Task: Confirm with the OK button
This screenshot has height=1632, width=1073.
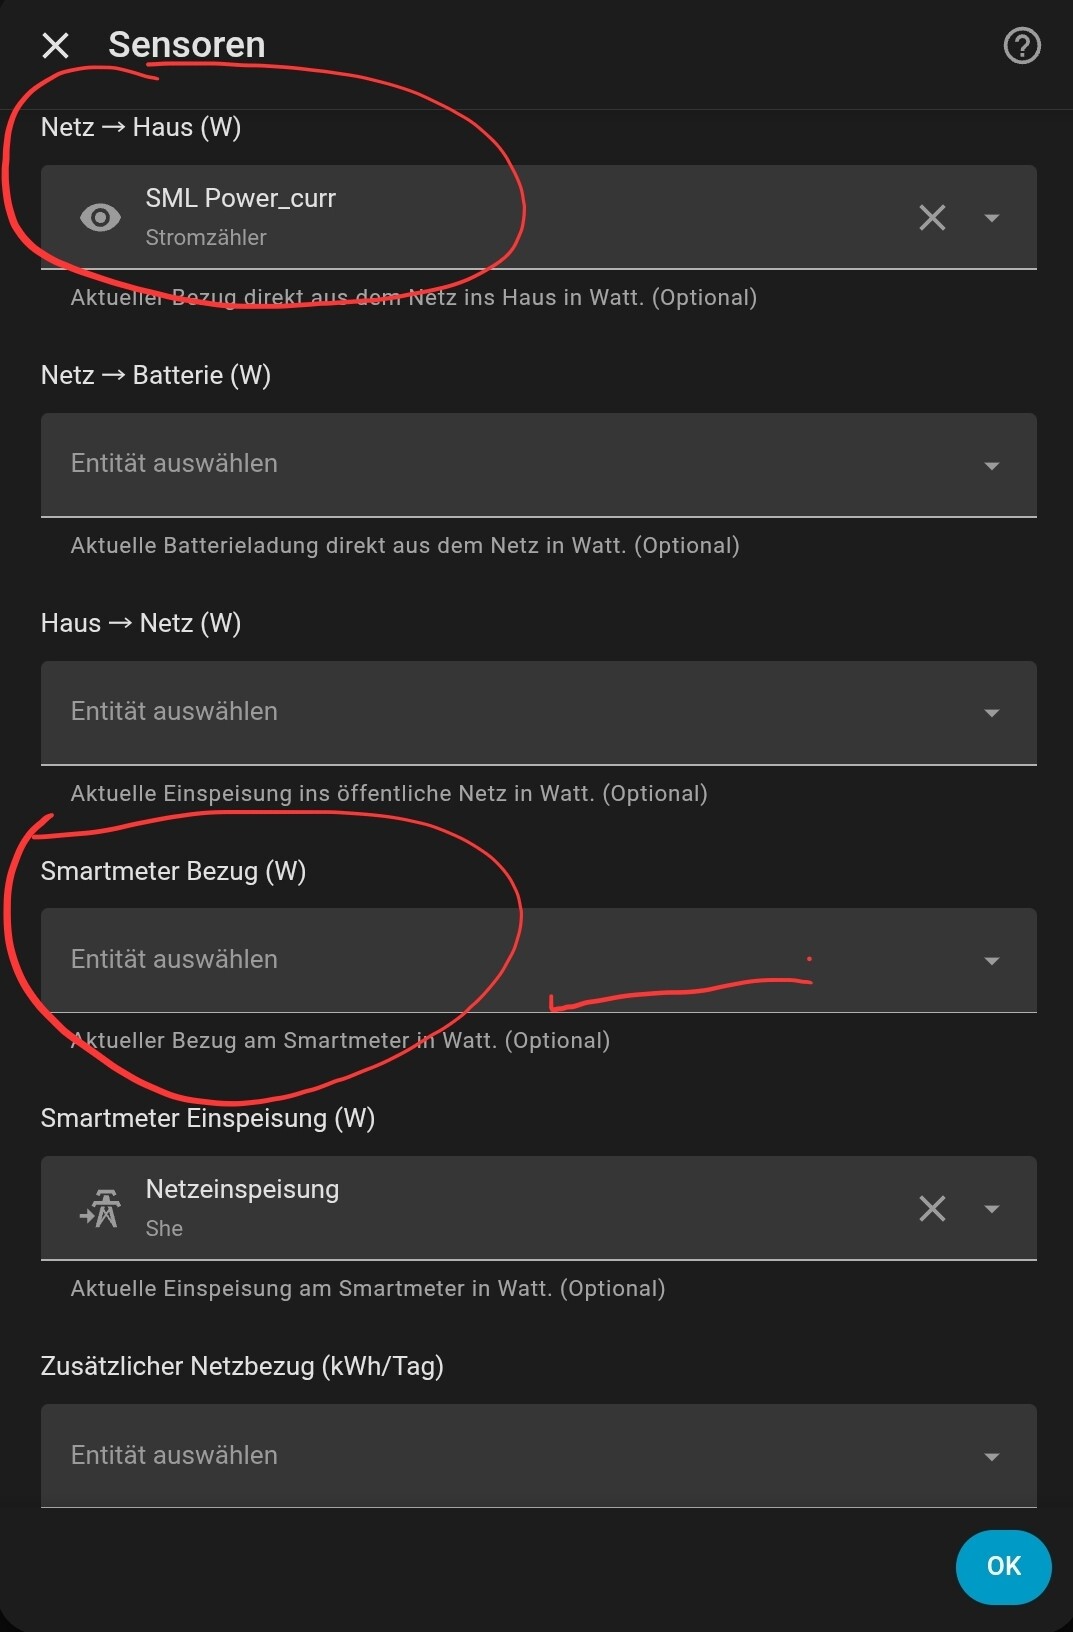Action: point(1003,1566)
